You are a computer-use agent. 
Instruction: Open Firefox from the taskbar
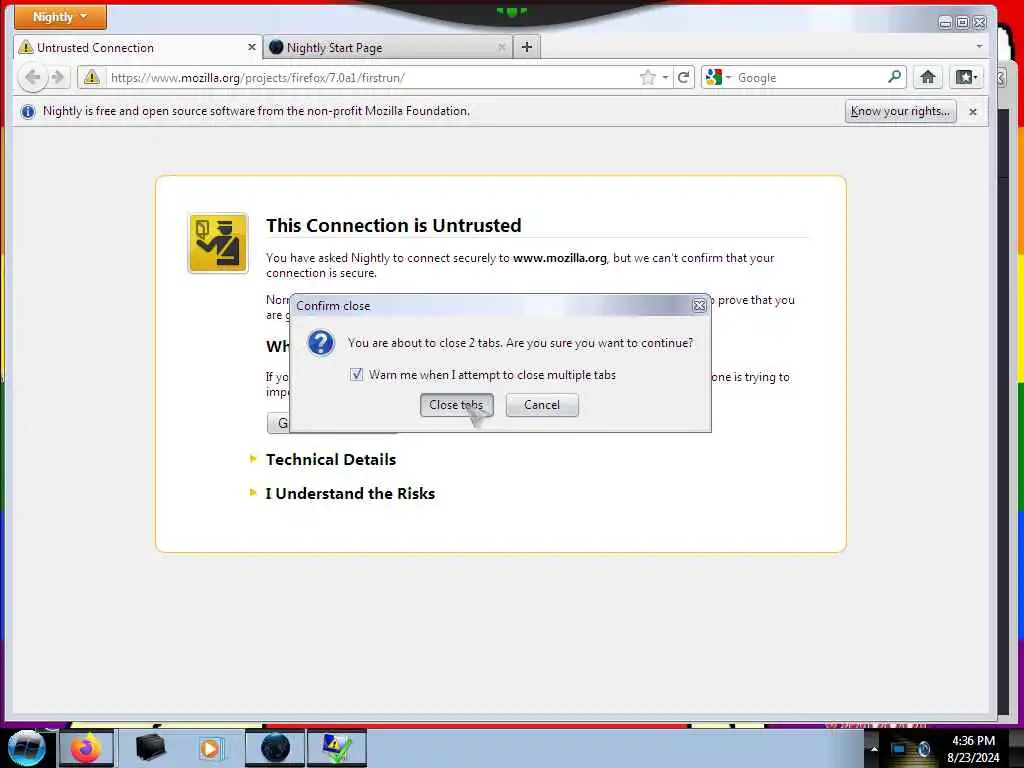pos(87,748)
